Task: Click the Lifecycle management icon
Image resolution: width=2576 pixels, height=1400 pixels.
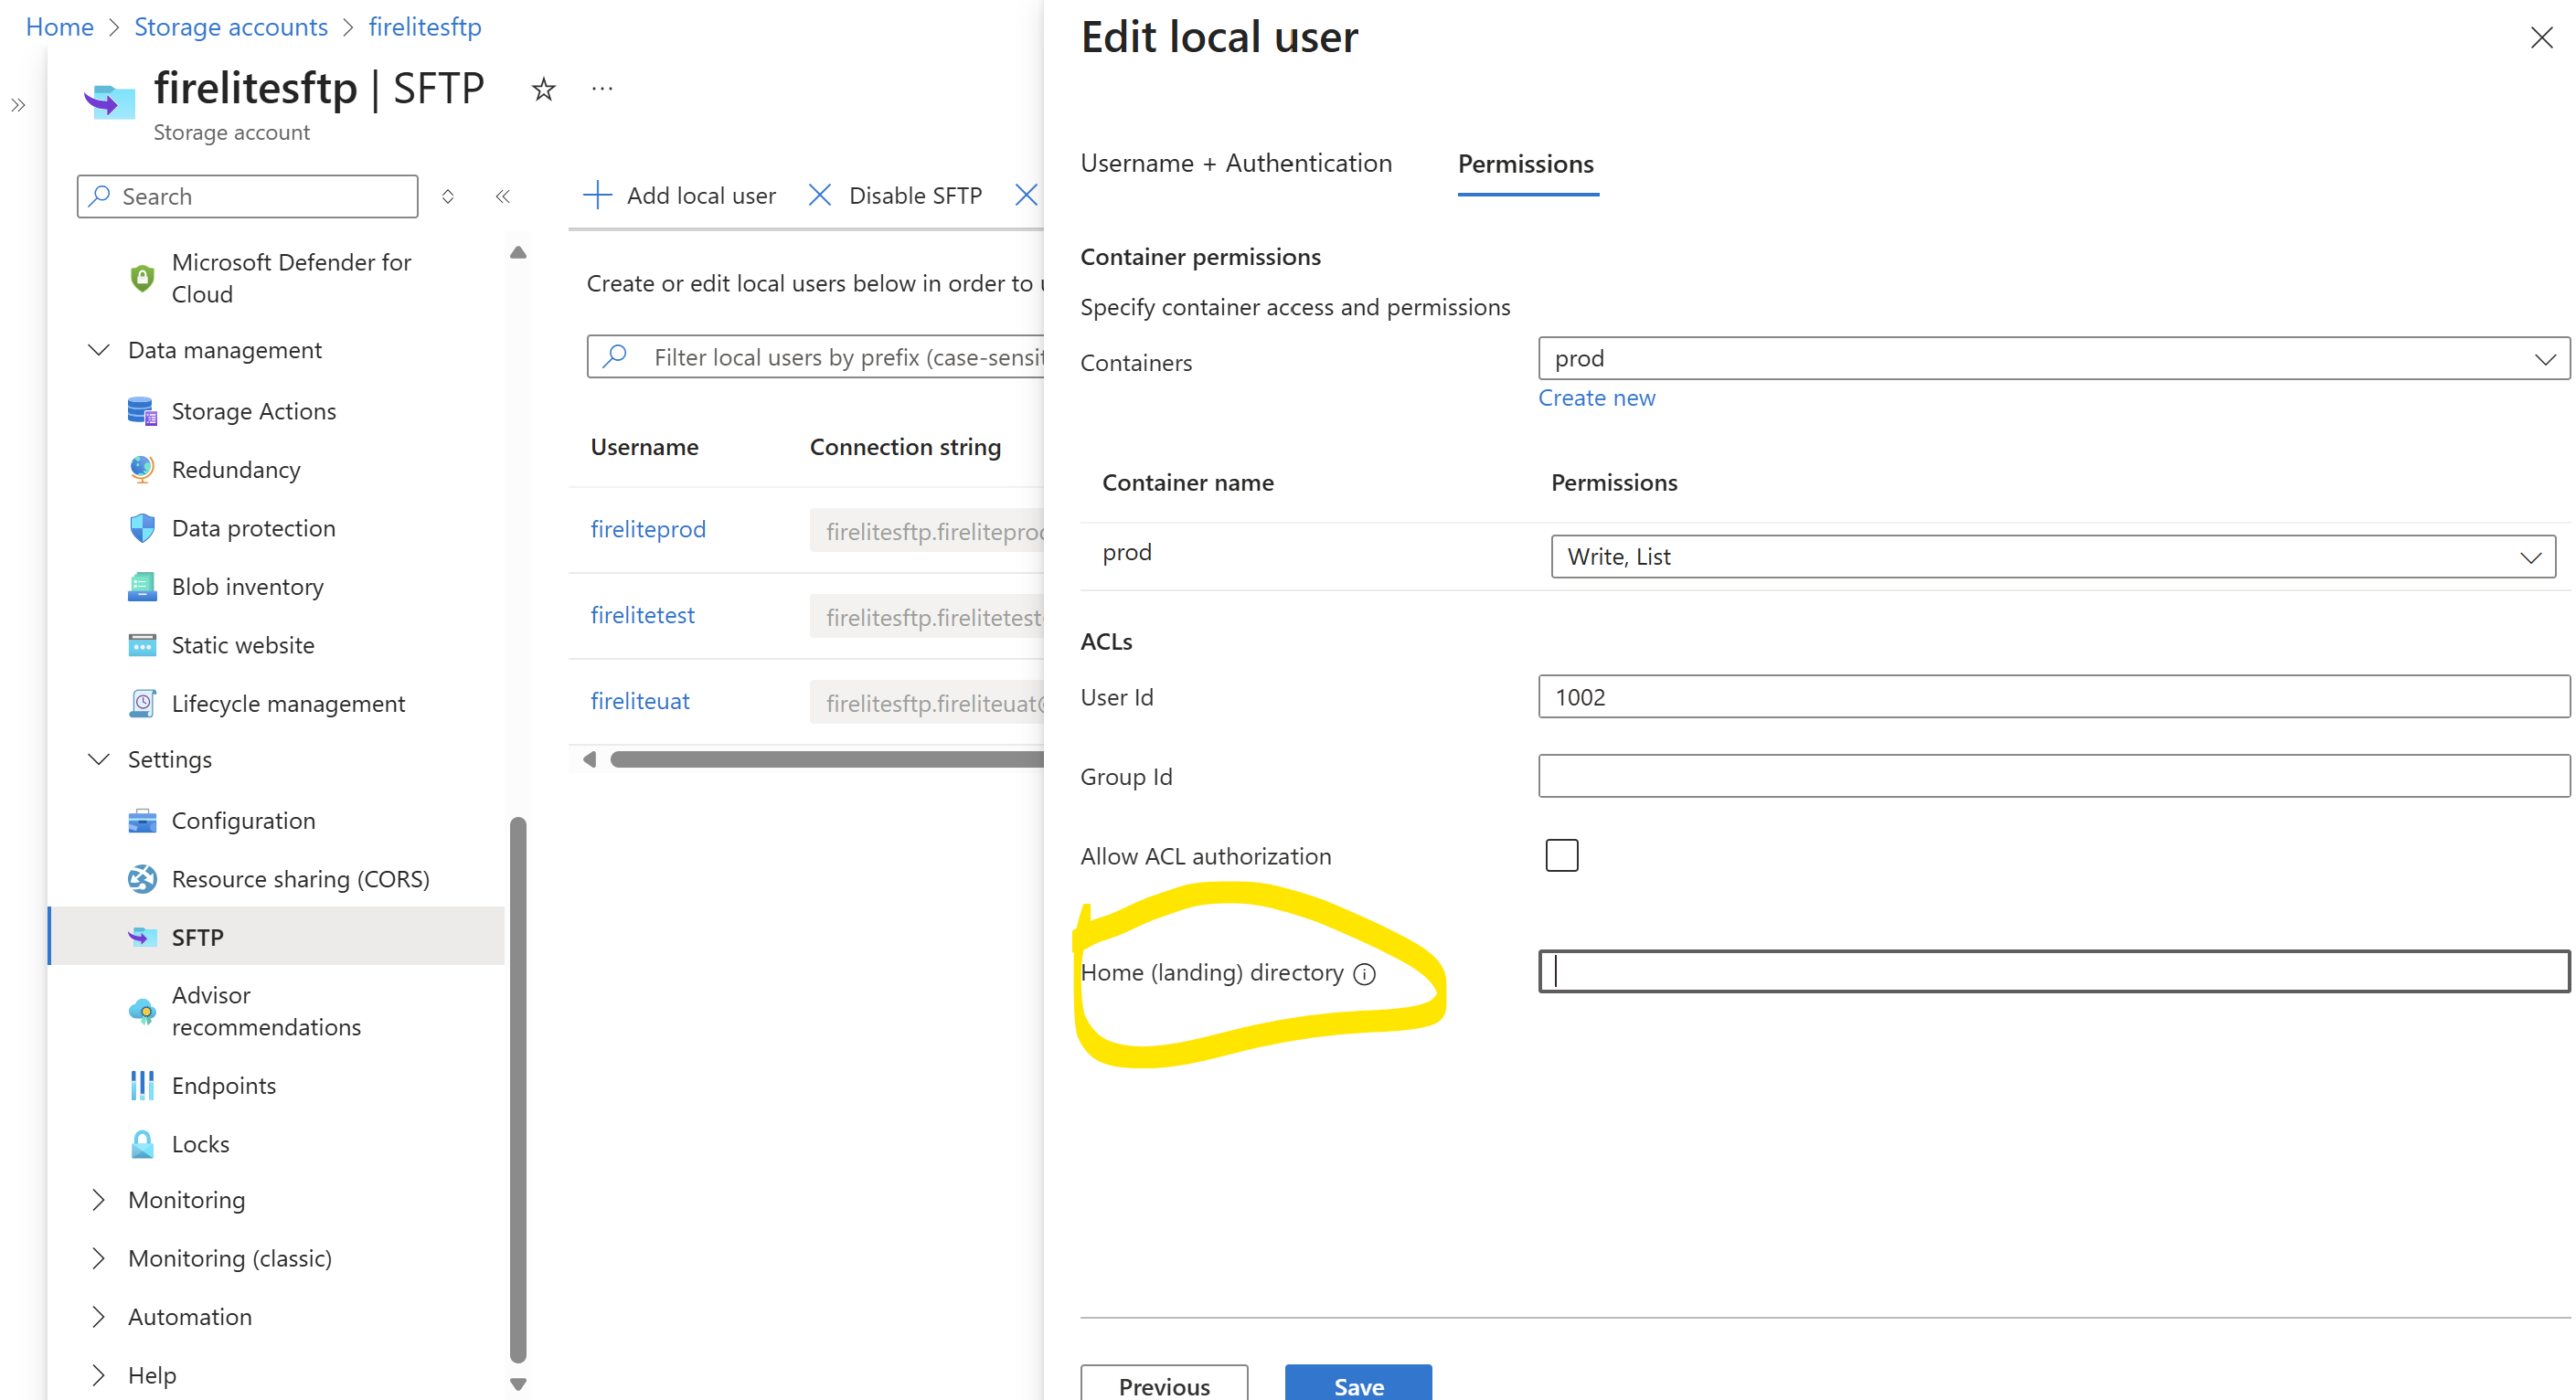Action: (x=142, y=703)
